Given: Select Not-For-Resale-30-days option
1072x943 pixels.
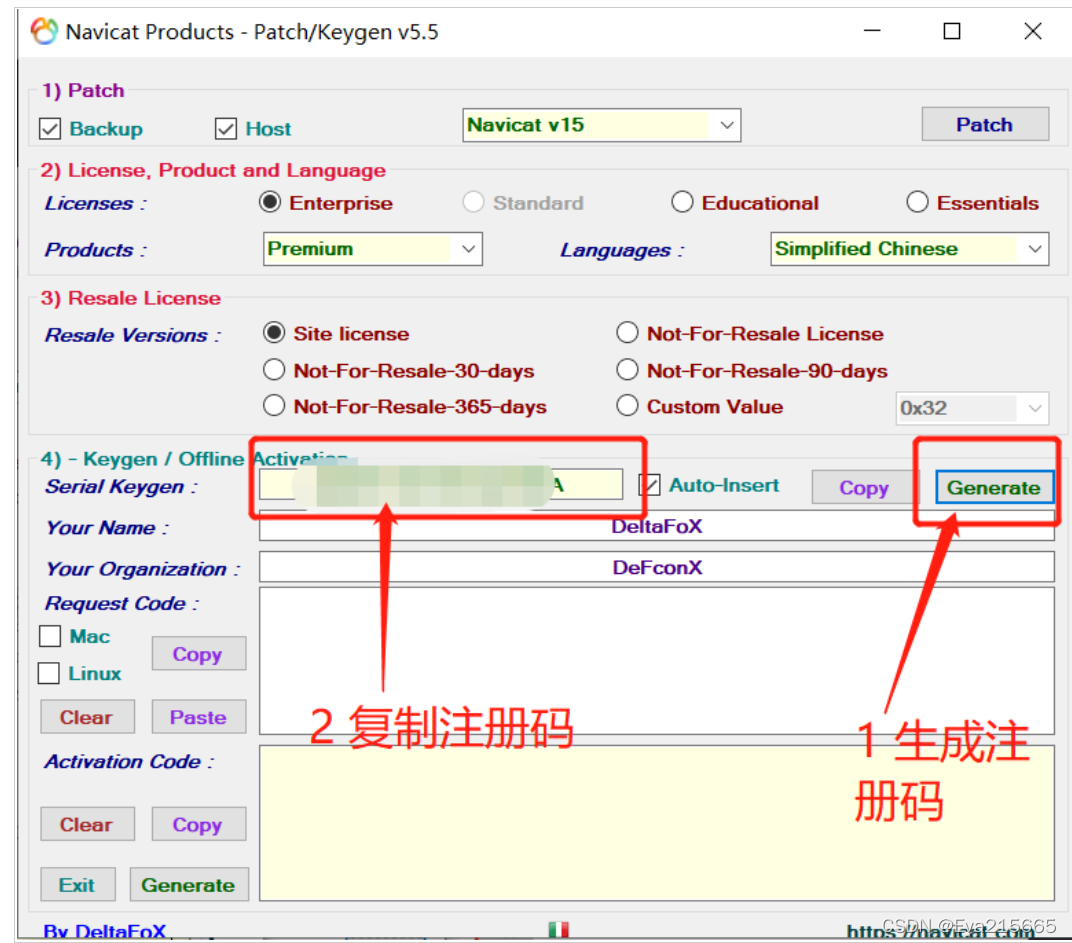Looking at the screenshot, I should point(274,370).
